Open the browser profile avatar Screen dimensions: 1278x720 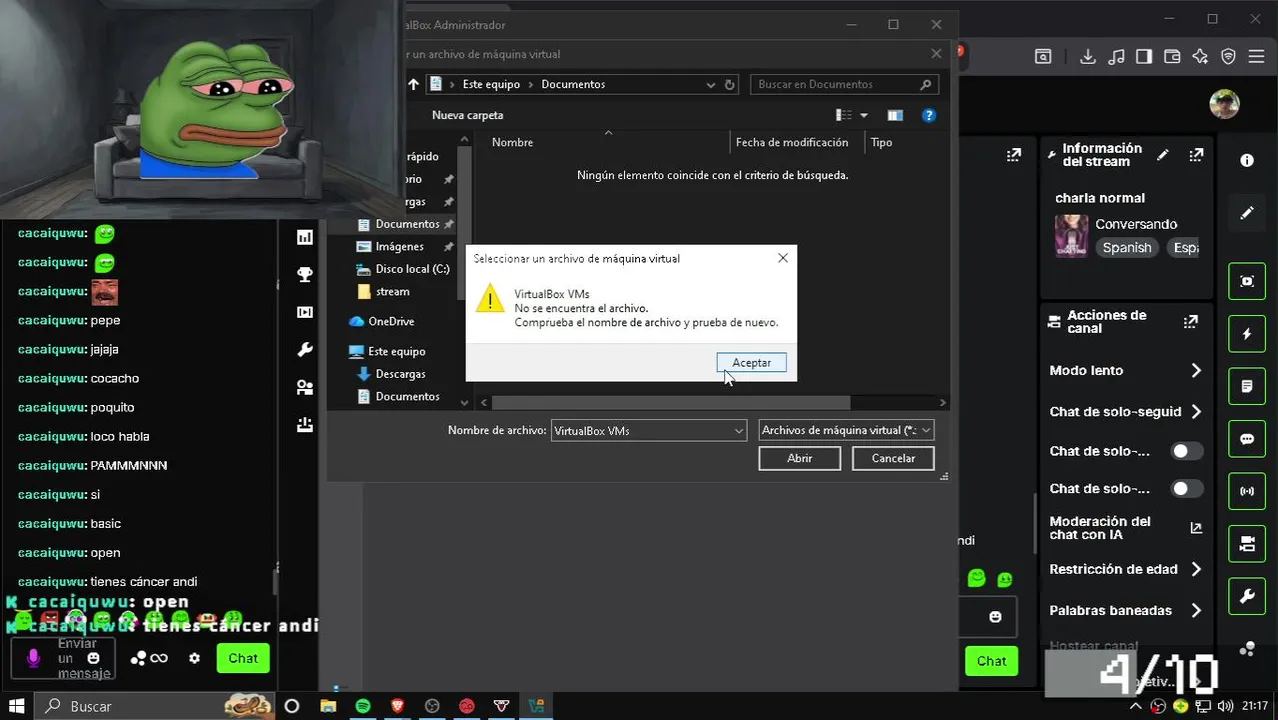tap(1224, 103)
